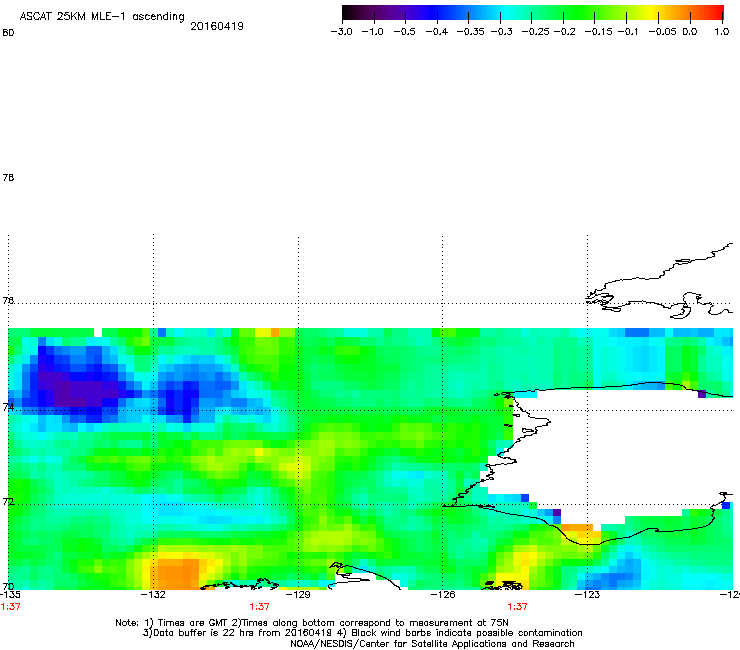This screenshot has width=740, height=650.
Task: Click the NOAA/NESDIS credit line
Action: pyautogui.click(x=432, y=644)
